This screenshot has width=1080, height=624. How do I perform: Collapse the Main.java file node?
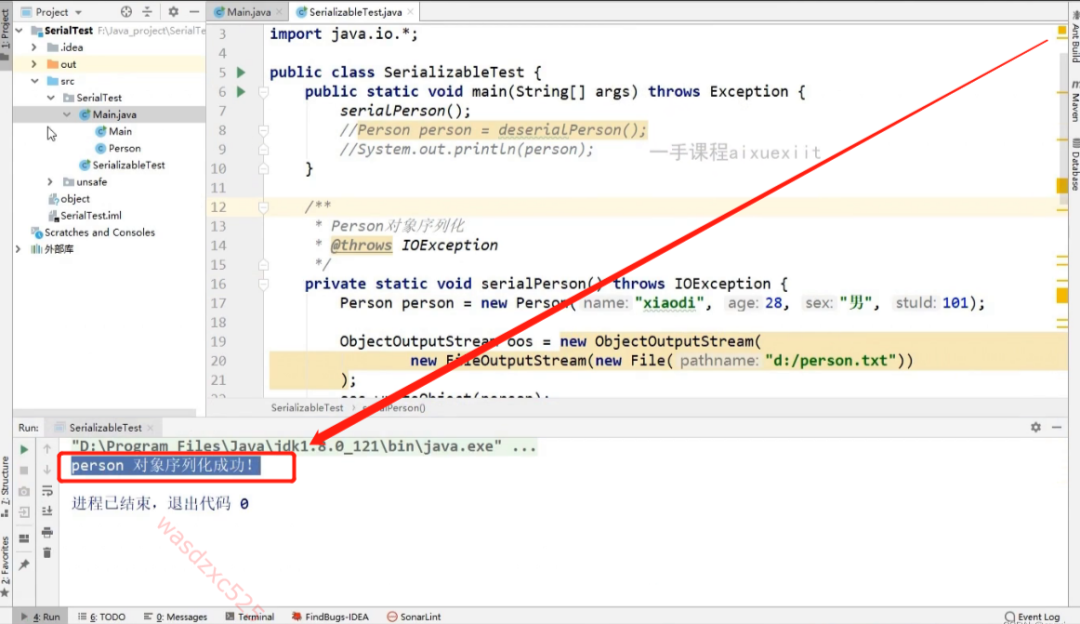click(x=67, y=114)
